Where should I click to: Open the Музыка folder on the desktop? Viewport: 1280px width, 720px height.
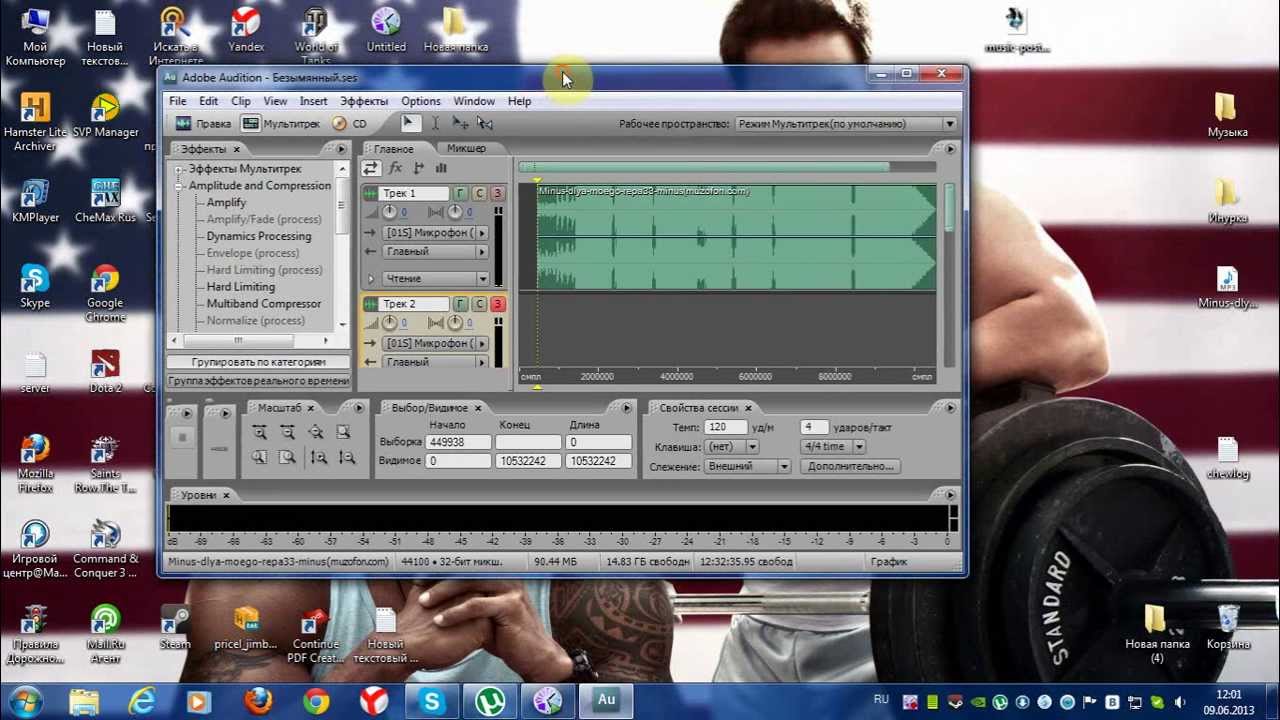(x=1227, y=114)
